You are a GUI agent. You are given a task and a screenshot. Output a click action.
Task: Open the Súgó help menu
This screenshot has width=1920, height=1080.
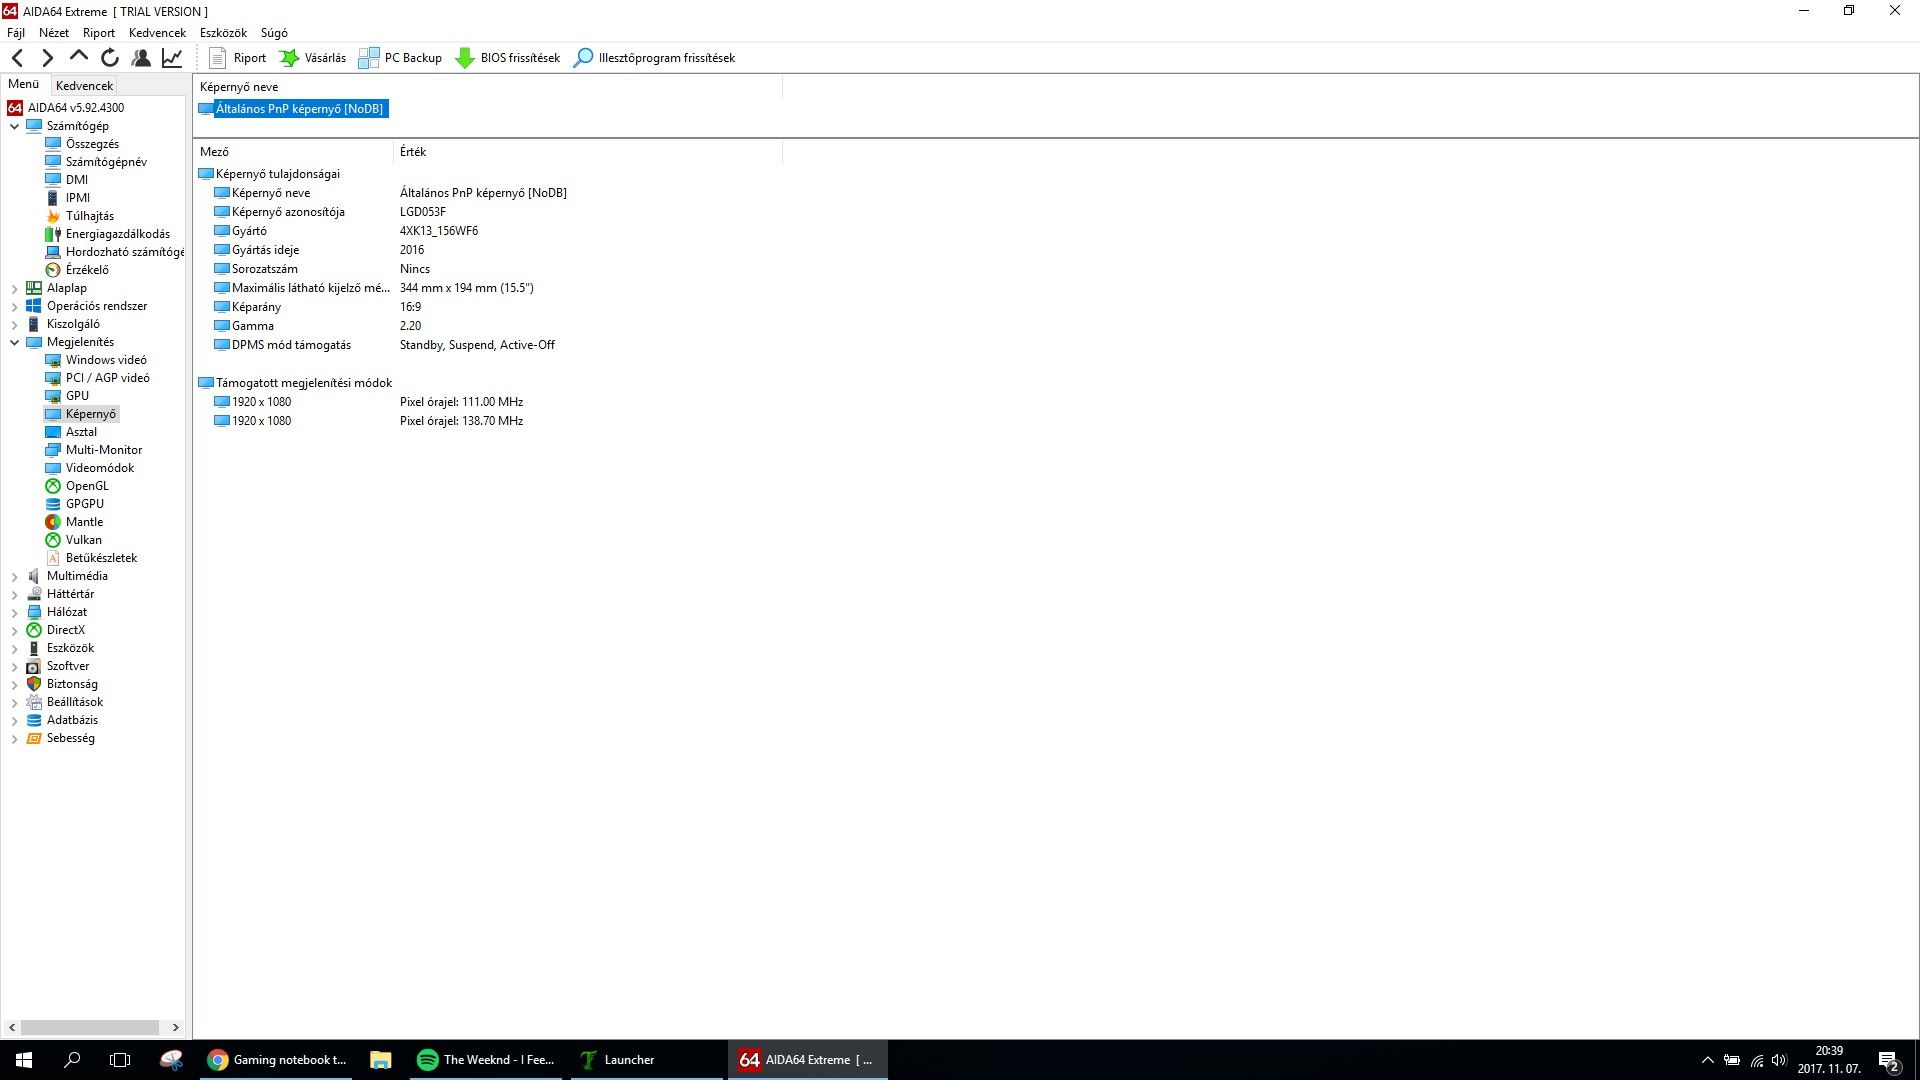coord(274,33)
